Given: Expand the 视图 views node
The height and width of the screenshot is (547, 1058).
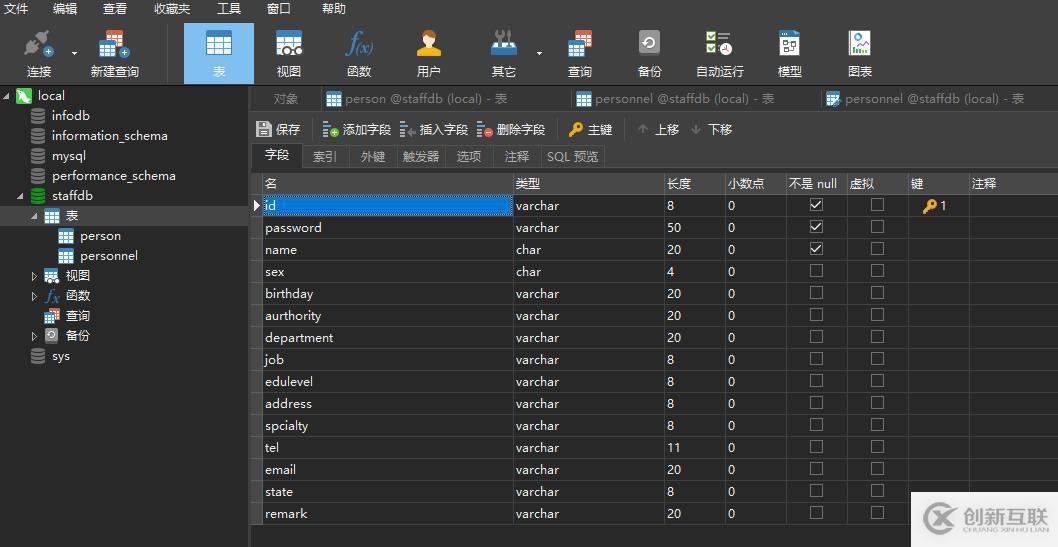Looking at the screenshot, I should click(34, 276).
